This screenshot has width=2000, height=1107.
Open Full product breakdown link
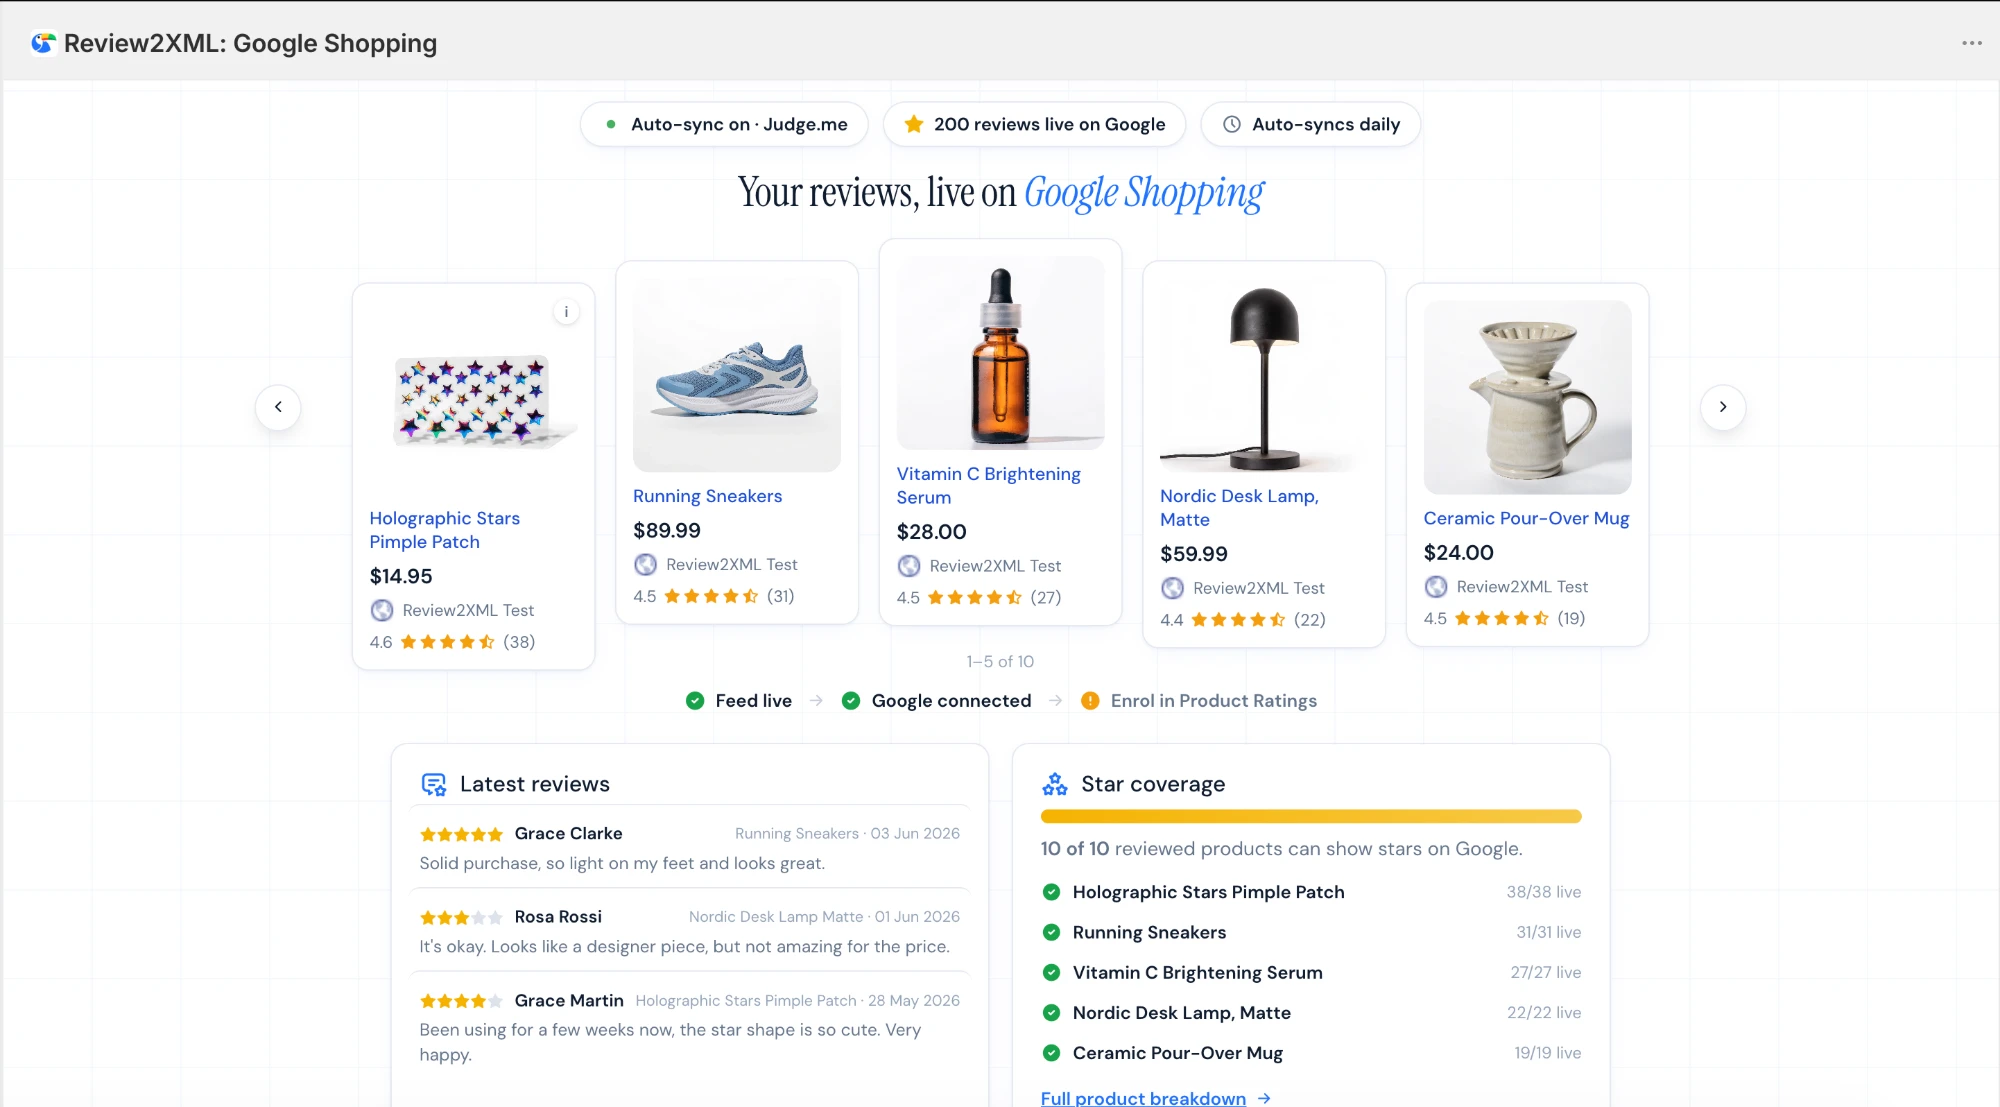(1155, 1098)
